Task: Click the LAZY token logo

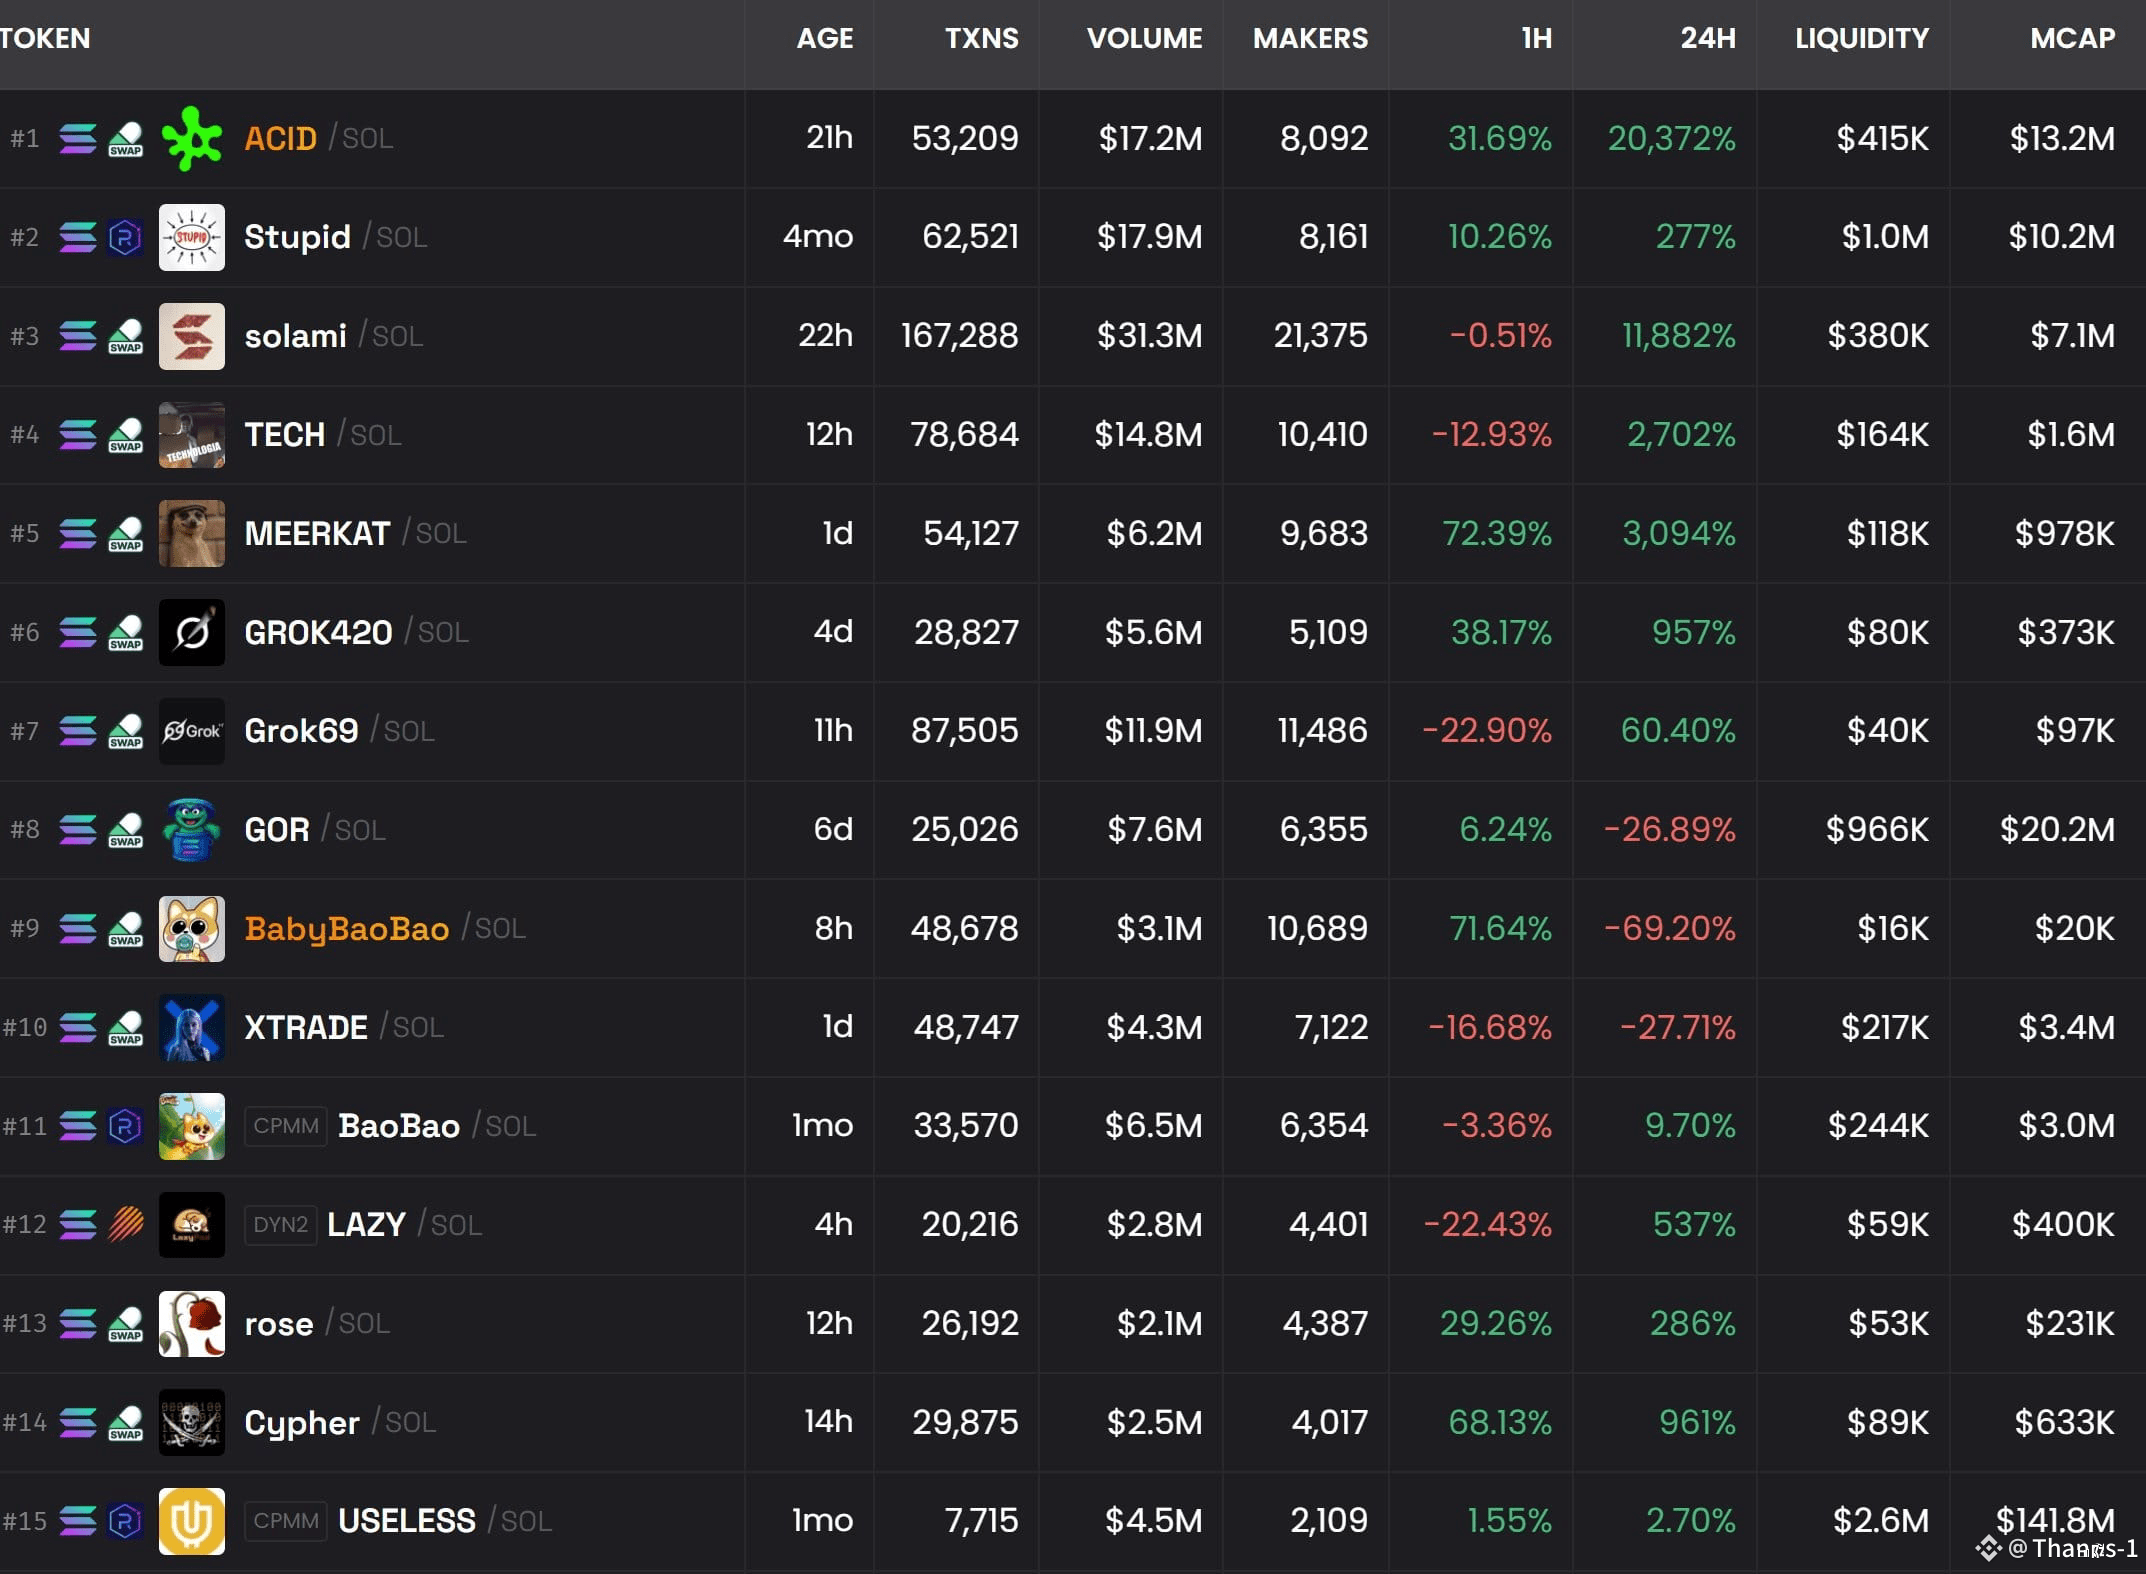Action: coord(192,1225)
